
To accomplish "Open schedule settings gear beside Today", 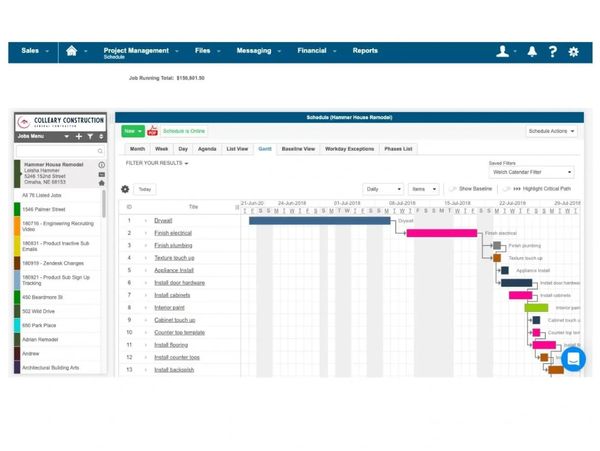I will click(x=125, y=189).
